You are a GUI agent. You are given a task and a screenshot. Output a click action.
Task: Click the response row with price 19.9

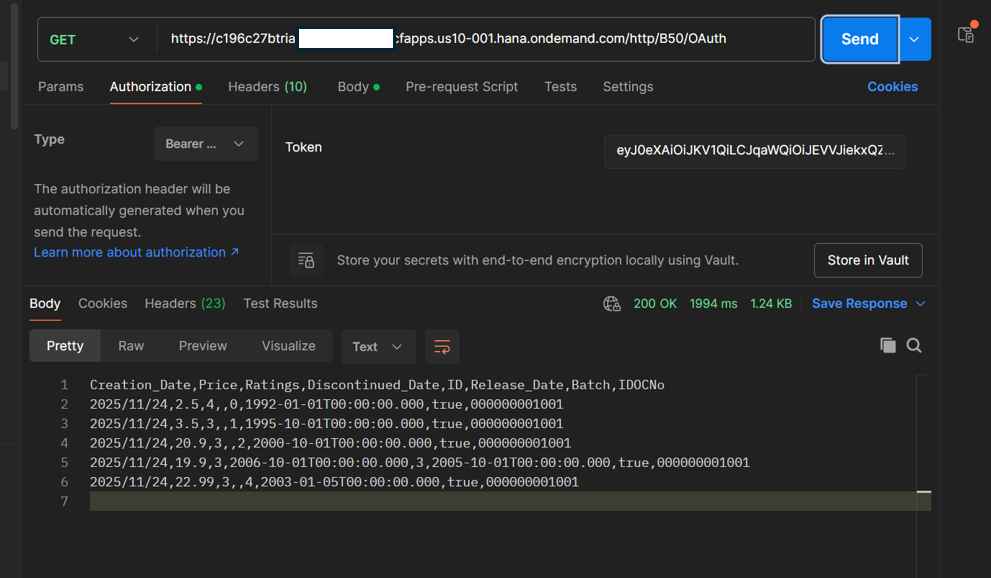point(420,463)
